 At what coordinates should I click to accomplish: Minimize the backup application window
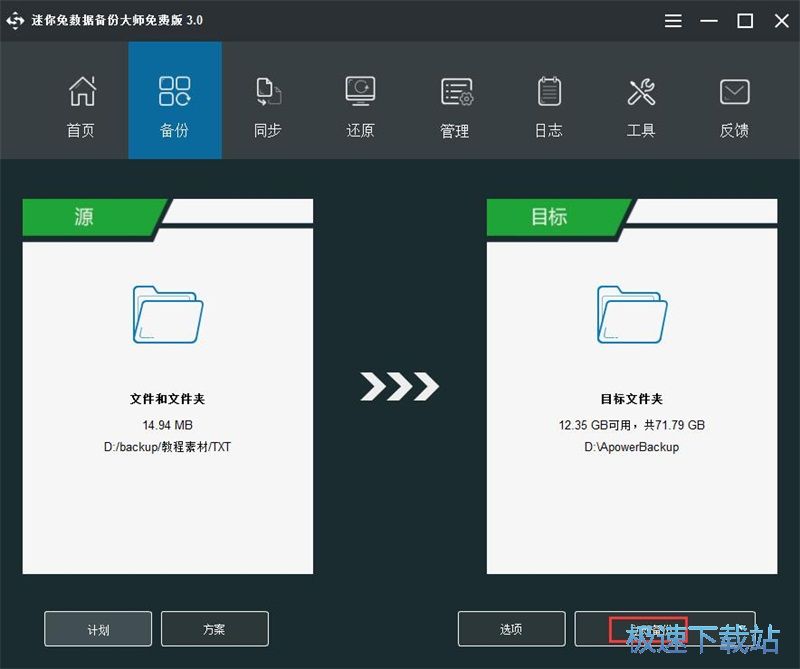pos(709,21)
